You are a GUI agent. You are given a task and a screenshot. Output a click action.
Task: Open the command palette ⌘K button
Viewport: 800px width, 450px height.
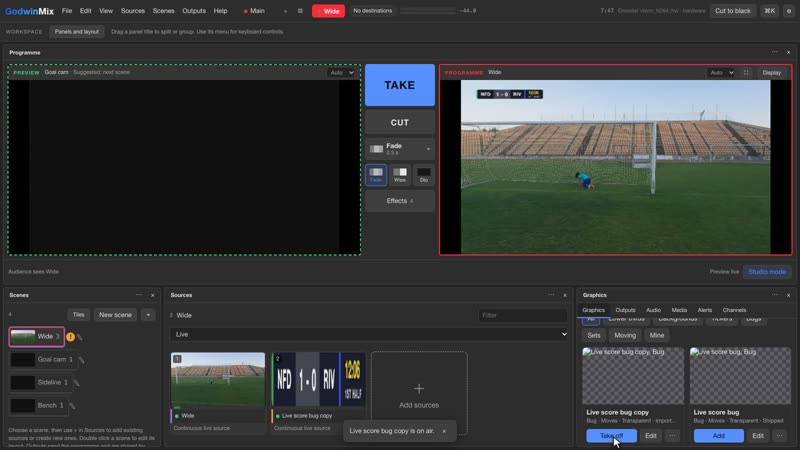coord(769,11)
